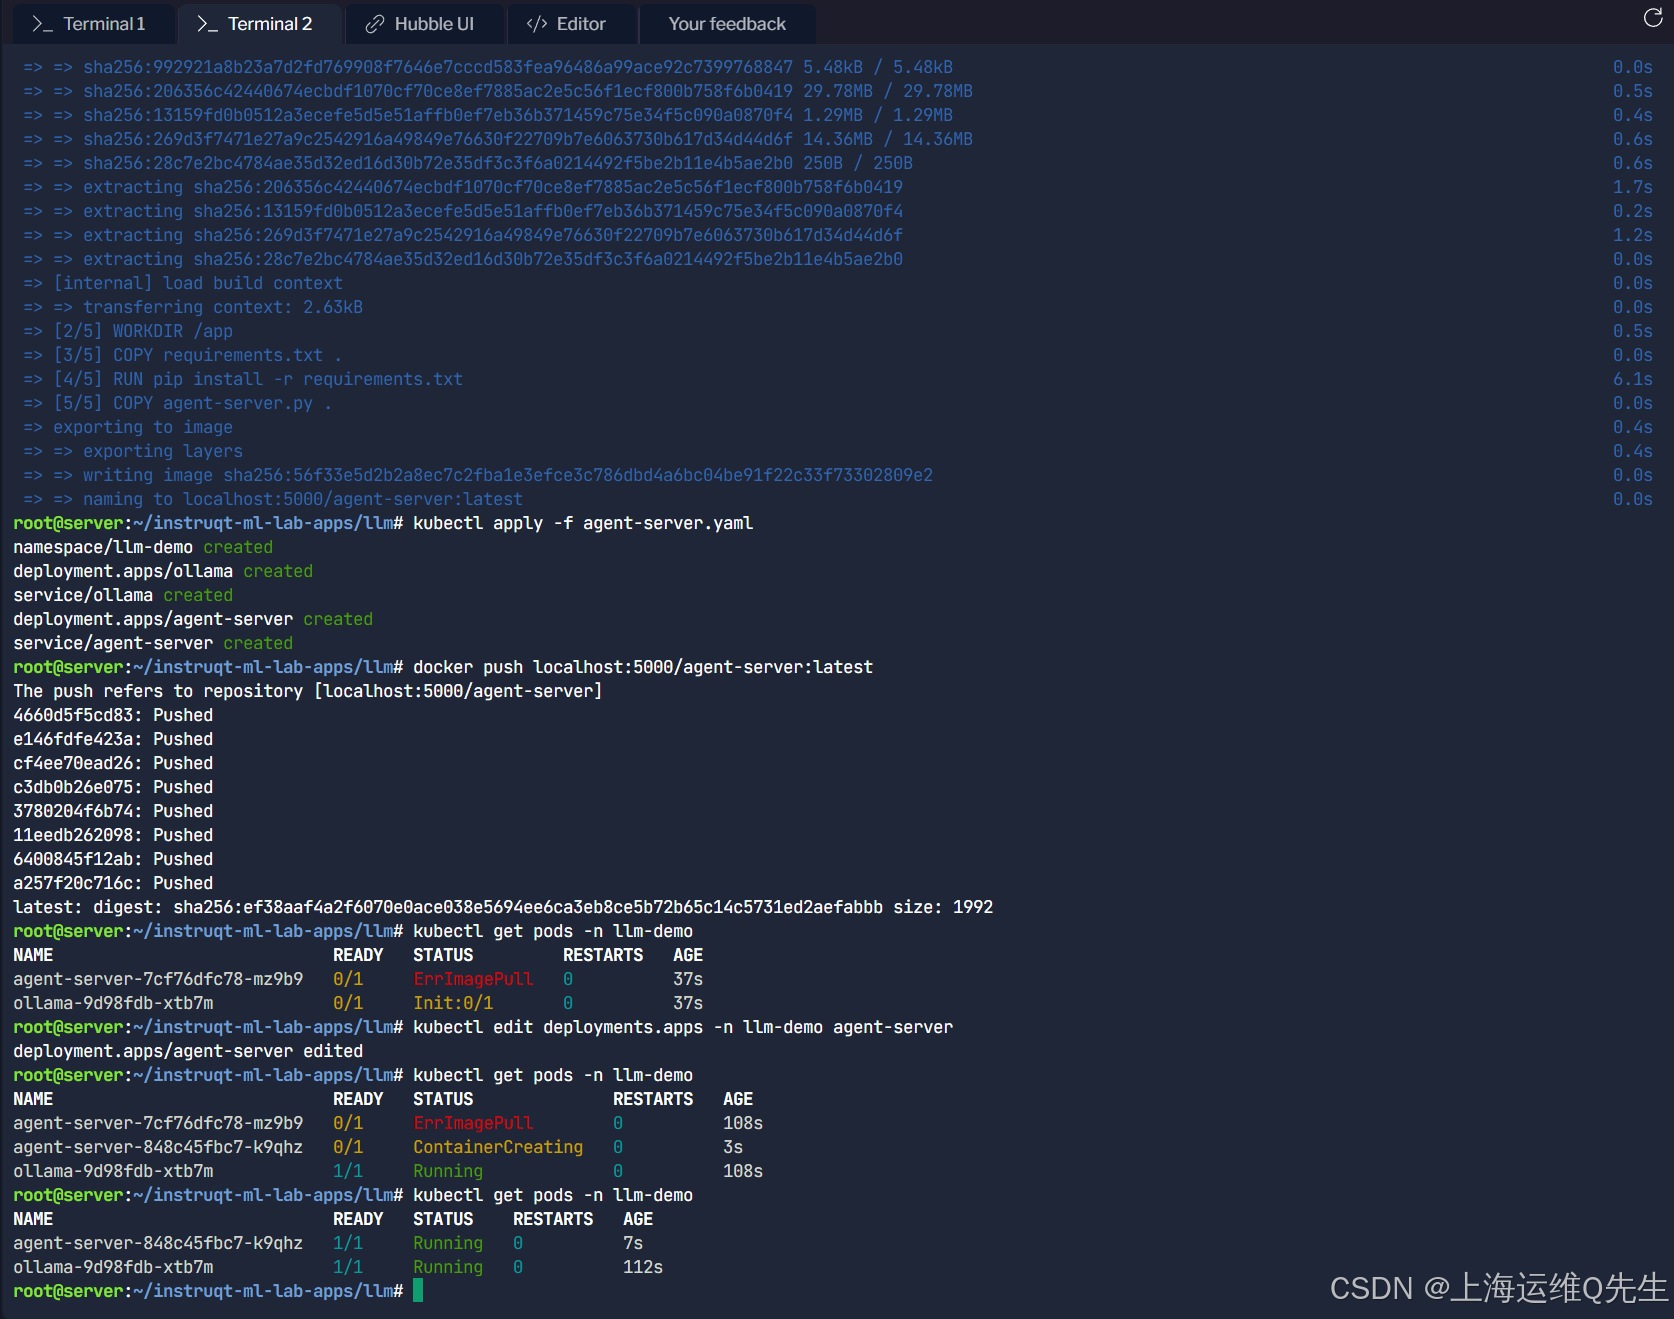Click the code brackets icon in Editor tab
Viewport: 1674px width, 1319px height.
point(537,24)
